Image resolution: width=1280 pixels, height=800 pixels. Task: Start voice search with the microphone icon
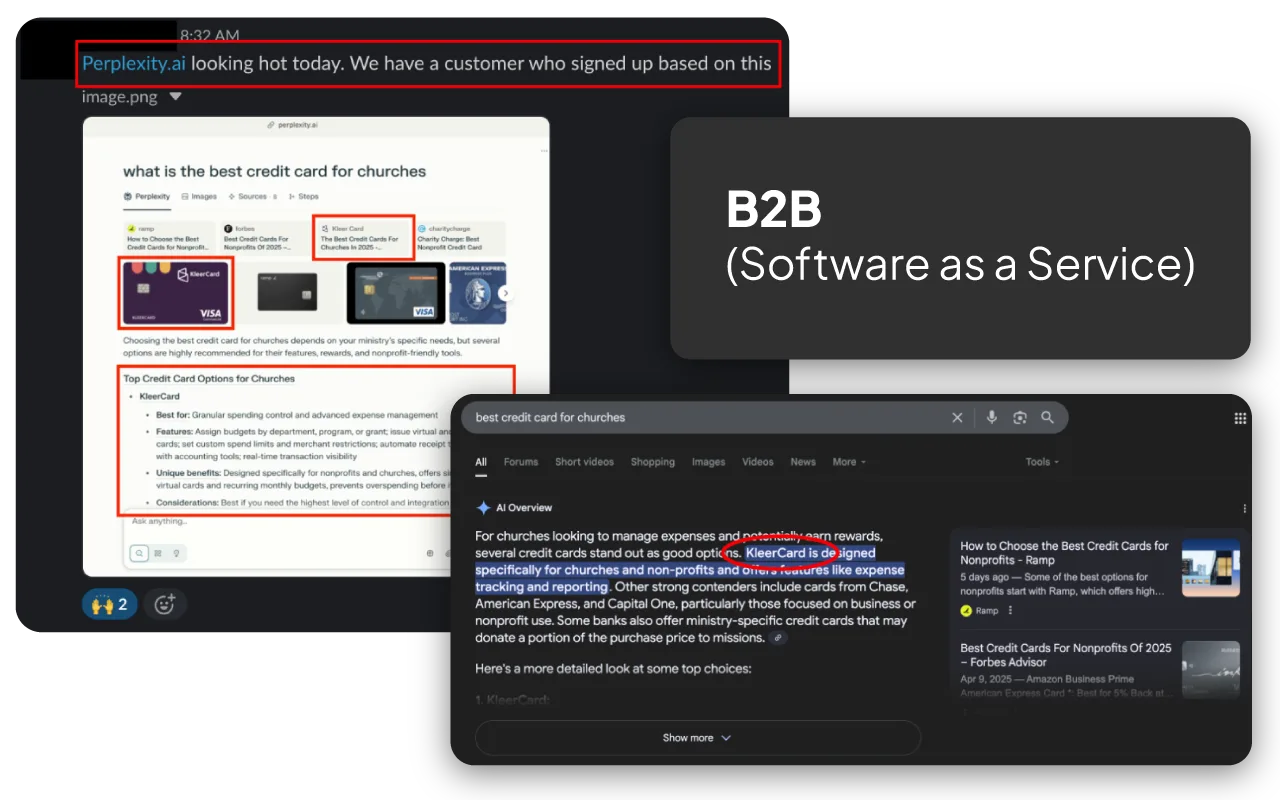[991, 418]
